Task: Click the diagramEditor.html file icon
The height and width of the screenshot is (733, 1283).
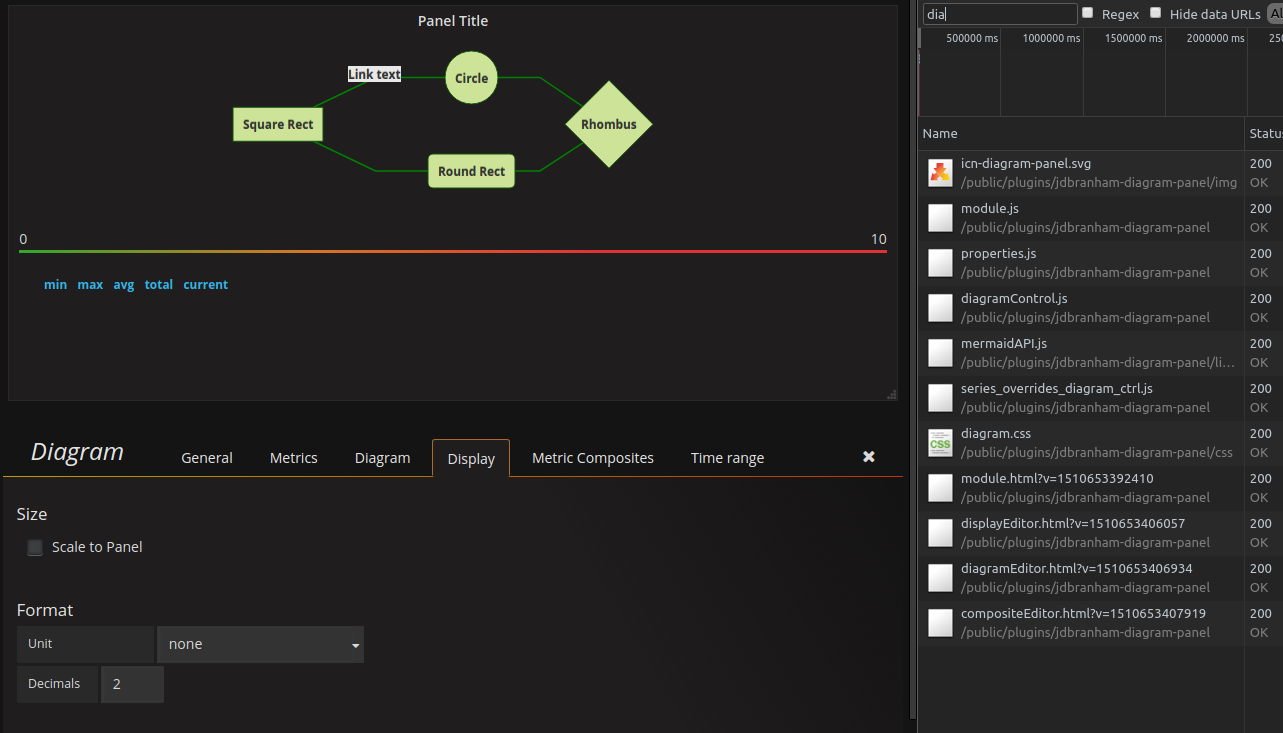Action: 940,577
